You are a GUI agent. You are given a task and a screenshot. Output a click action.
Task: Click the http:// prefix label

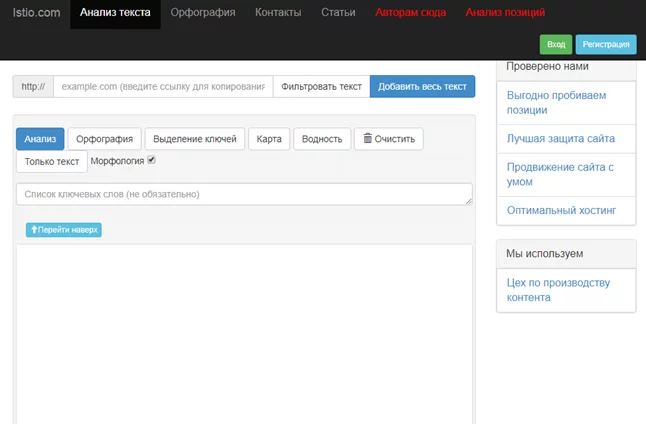point(33,87)
